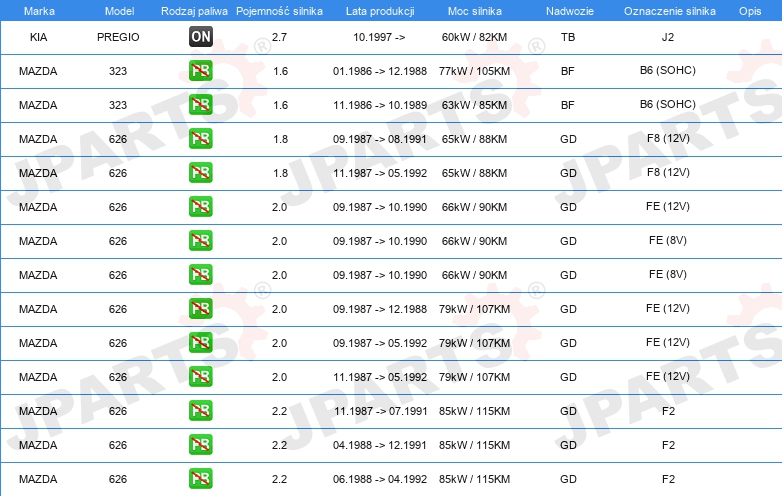Select the 323 model in the 01.1986 -> 12.1988 row
The image size is (782, 496).
click(x=118, y=71)
